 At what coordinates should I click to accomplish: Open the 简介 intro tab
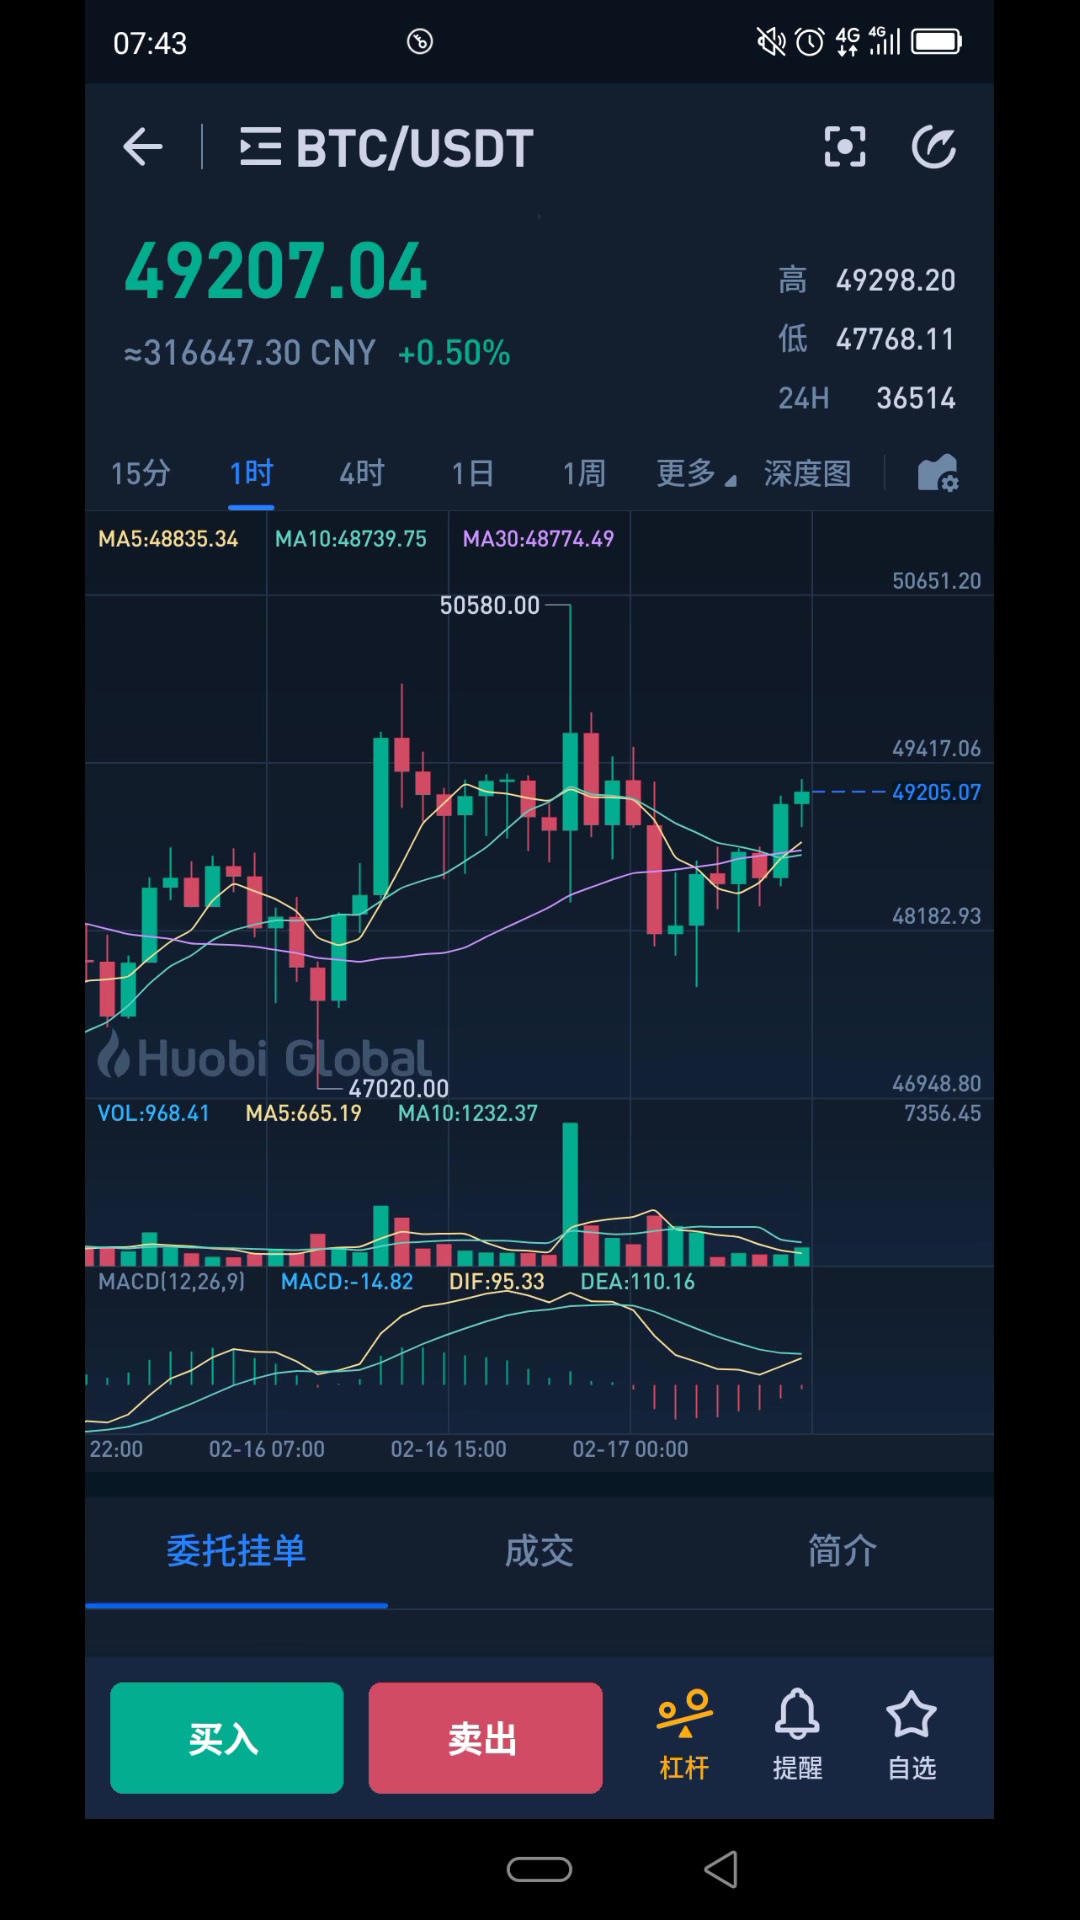842,1551
